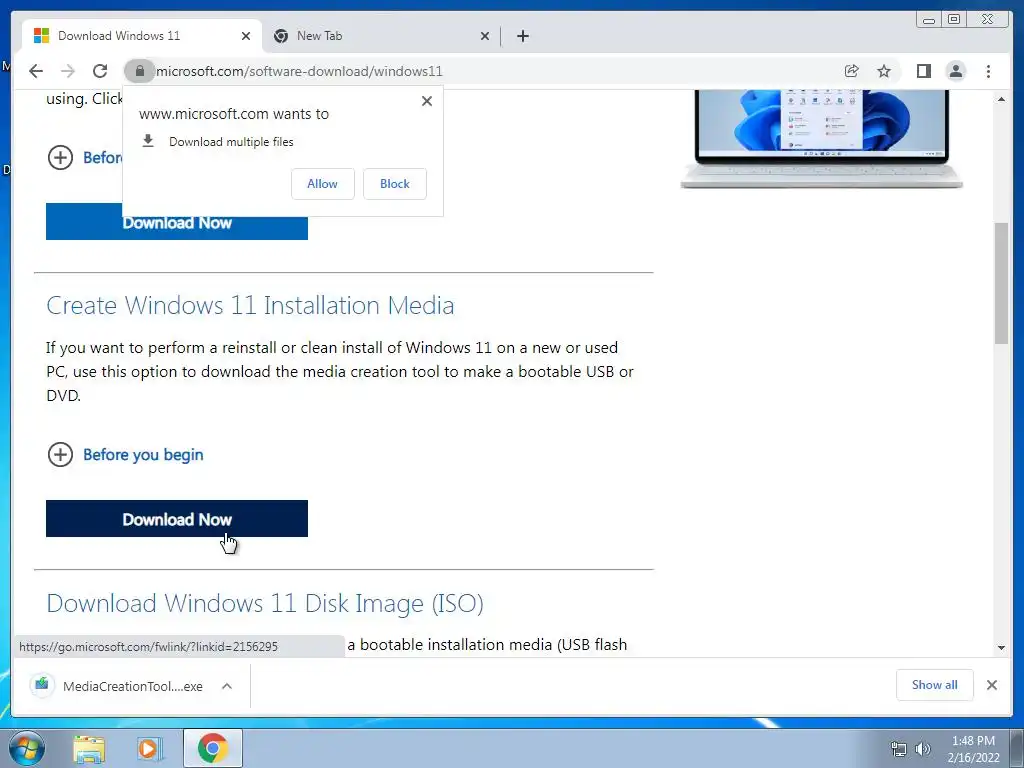
Task: Show all downloads
Action: tap(935, 684)
